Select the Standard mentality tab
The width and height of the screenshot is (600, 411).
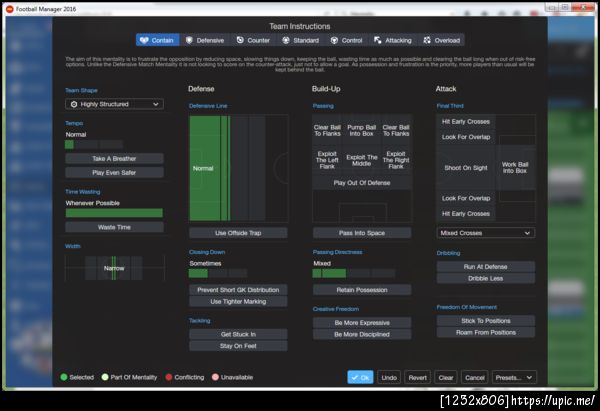(x=301, y=40)
